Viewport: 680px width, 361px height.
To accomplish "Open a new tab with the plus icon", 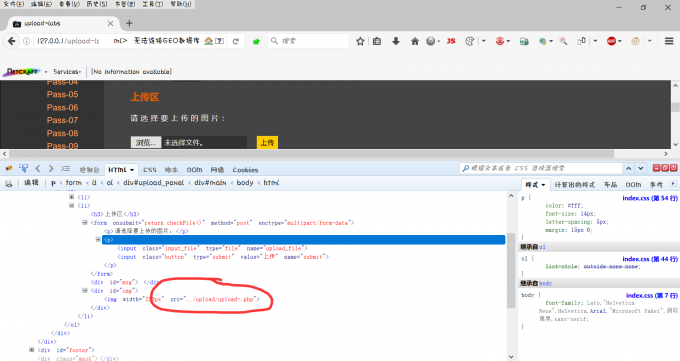I will pyautogui.click(x=129, y=23).
